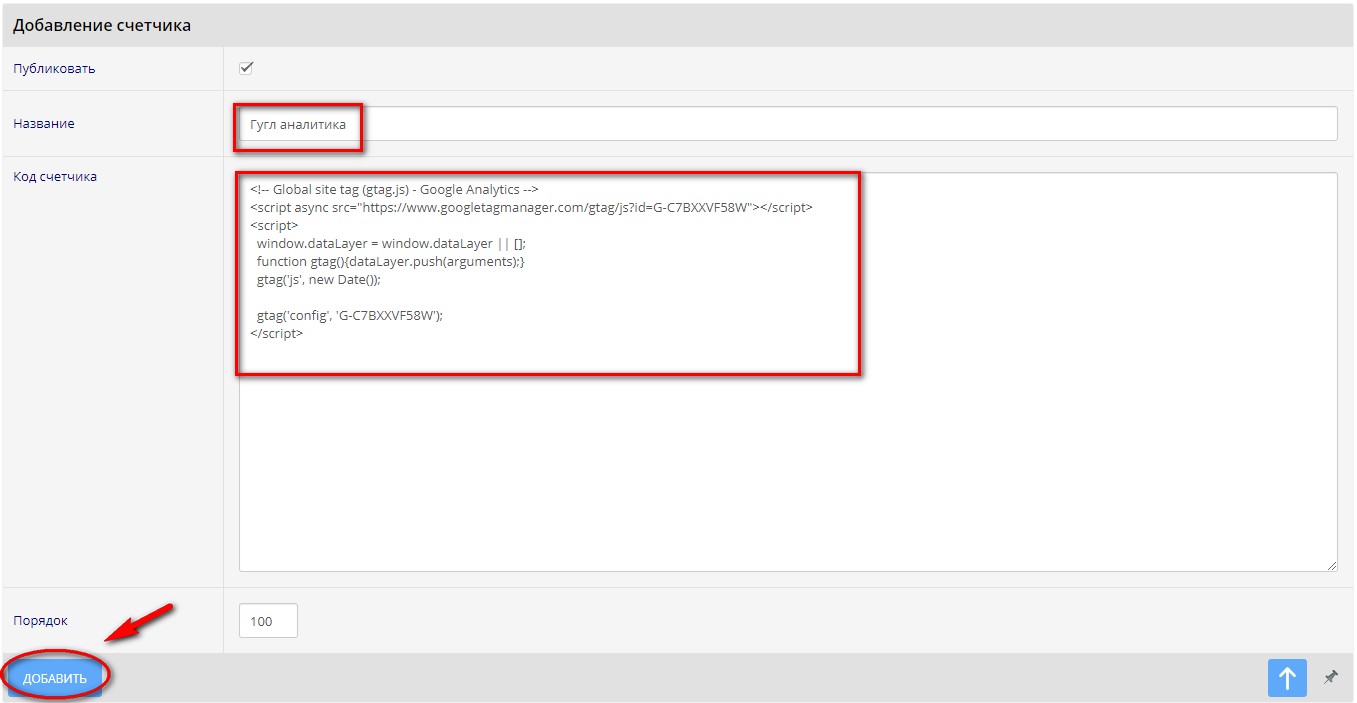The width and height of the screenshot is (1357, 703).
Task: Click the Название label
Action: tap(43, 124)
